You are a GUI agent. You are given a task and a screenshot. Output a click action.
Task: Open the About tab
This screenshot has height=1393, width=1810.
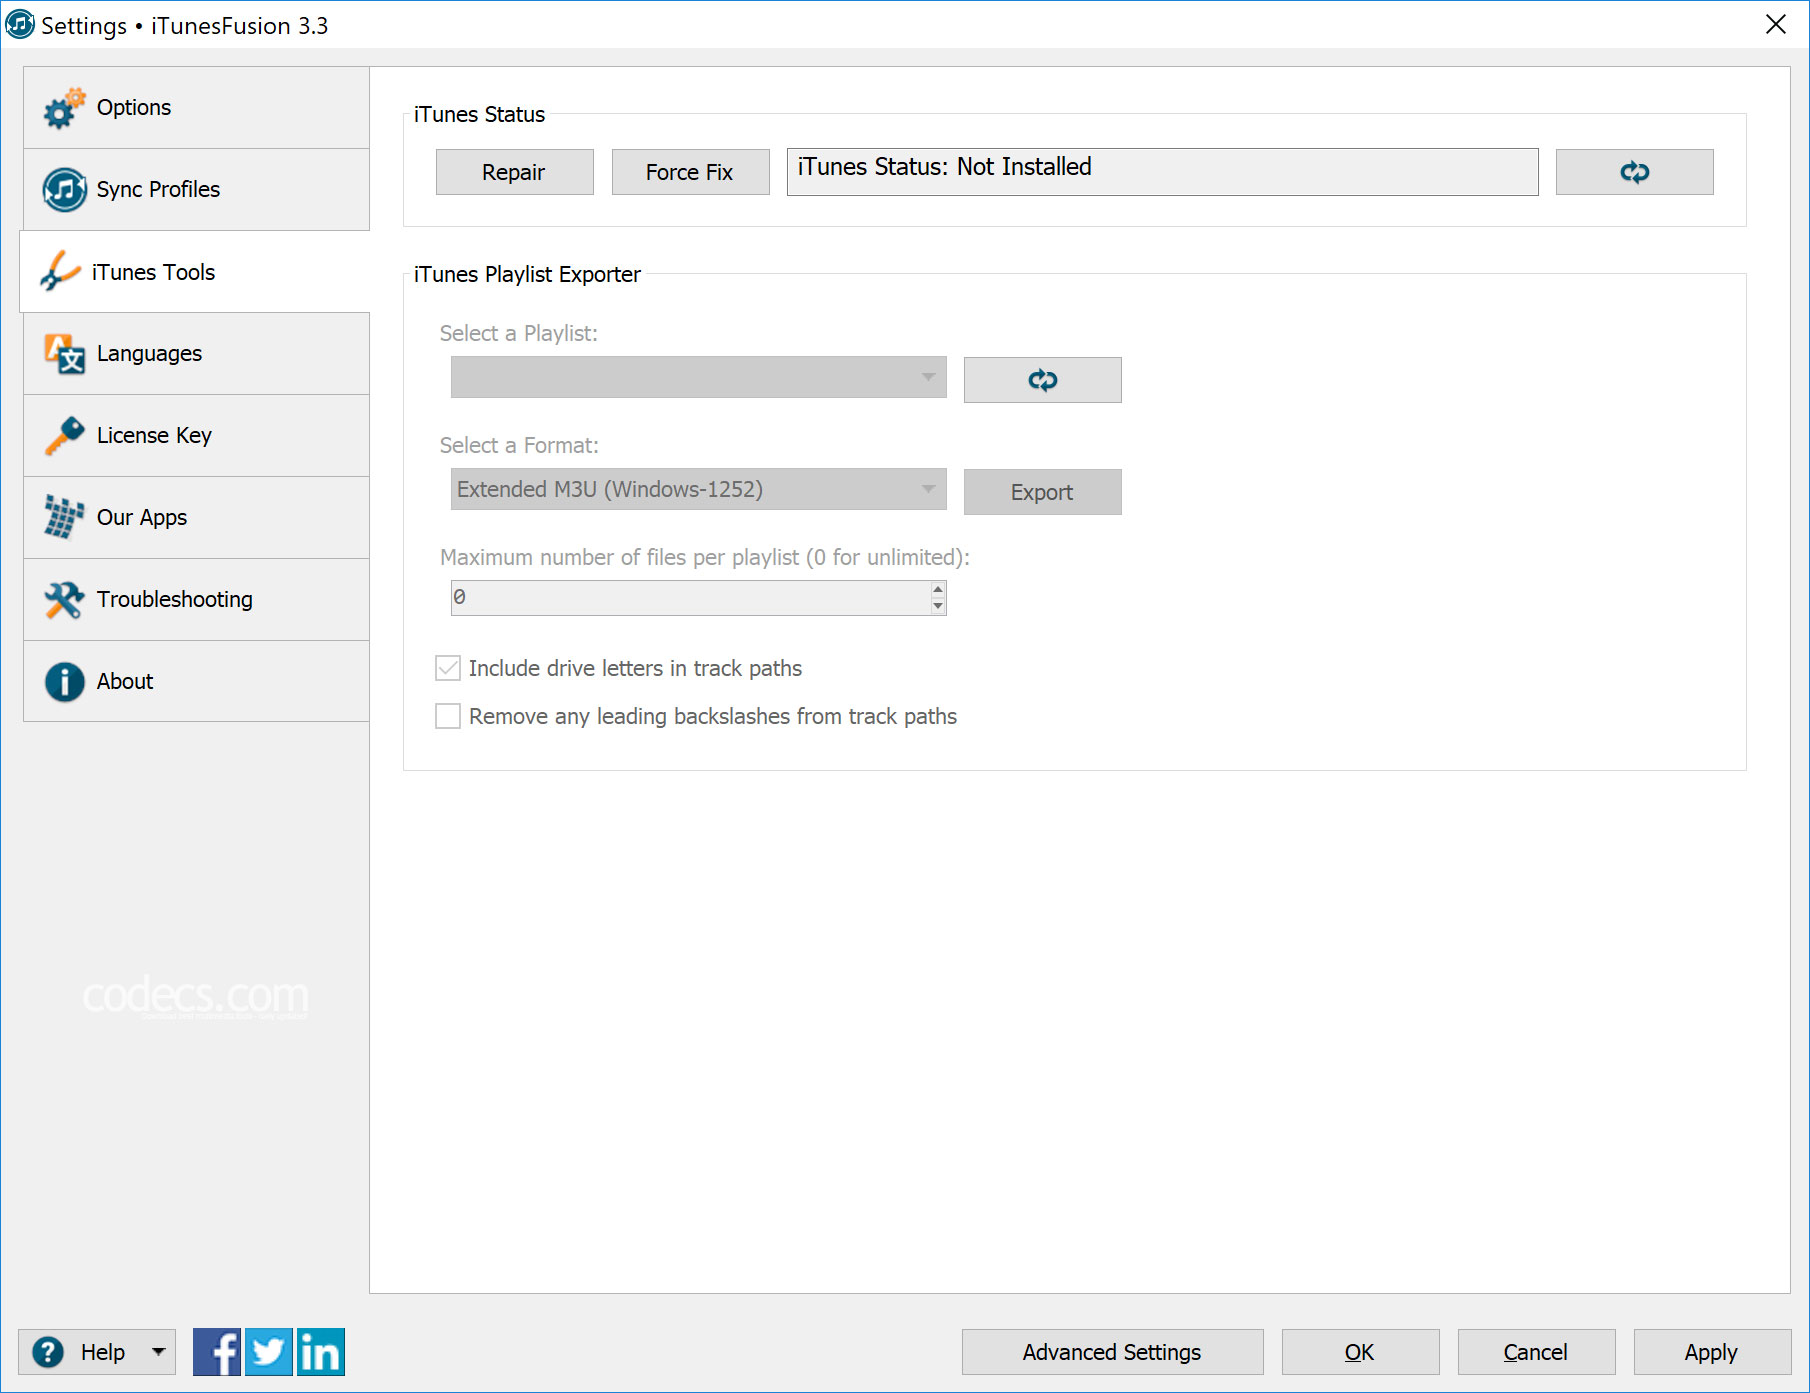(x=196, y=682)
